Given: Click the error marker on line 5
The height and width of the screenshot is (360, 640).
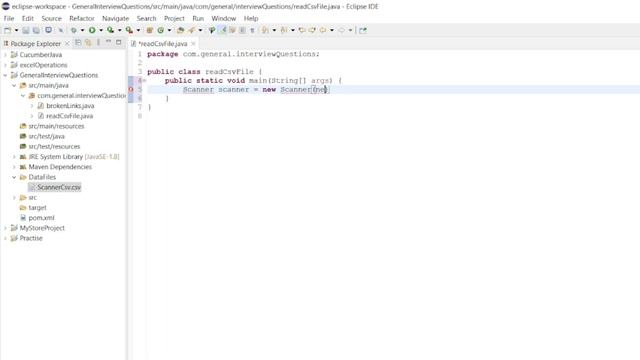Looking at the screenshot, I should [x=131, y=89].
